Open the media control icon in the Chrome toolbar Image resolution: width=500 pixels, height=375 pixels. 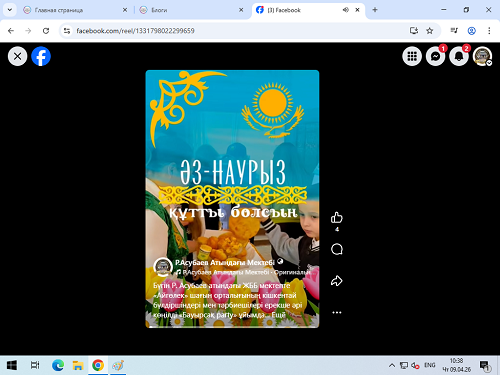click(454, 31)
